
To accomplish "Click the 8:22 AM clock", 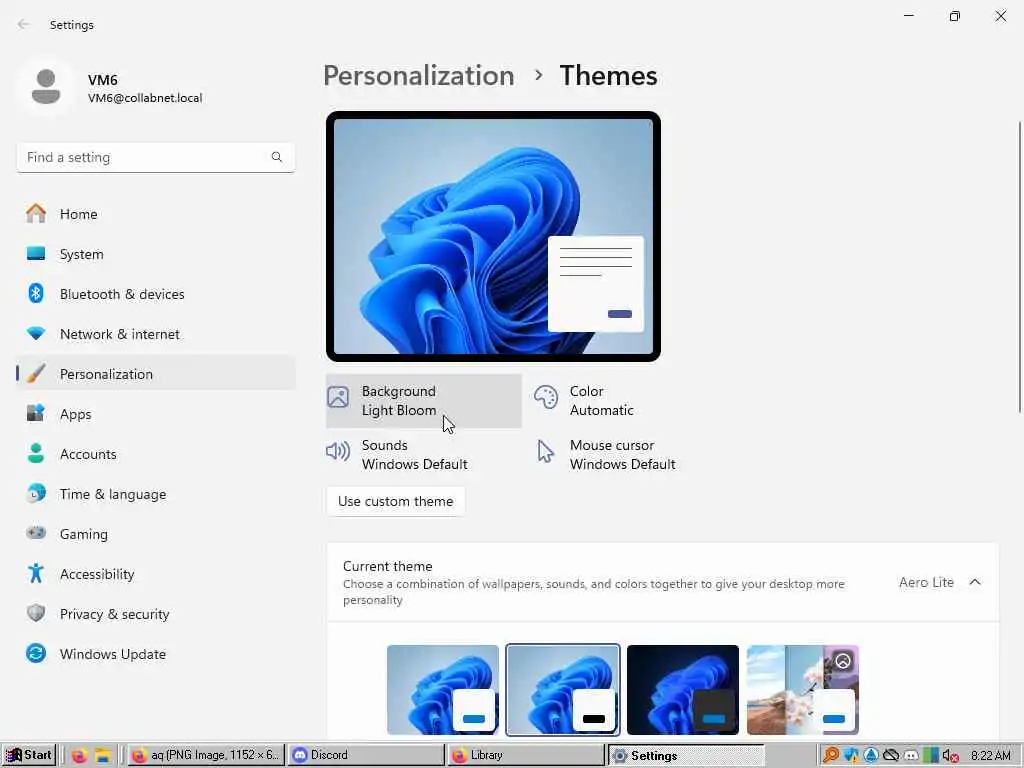I will click(990, 756).
